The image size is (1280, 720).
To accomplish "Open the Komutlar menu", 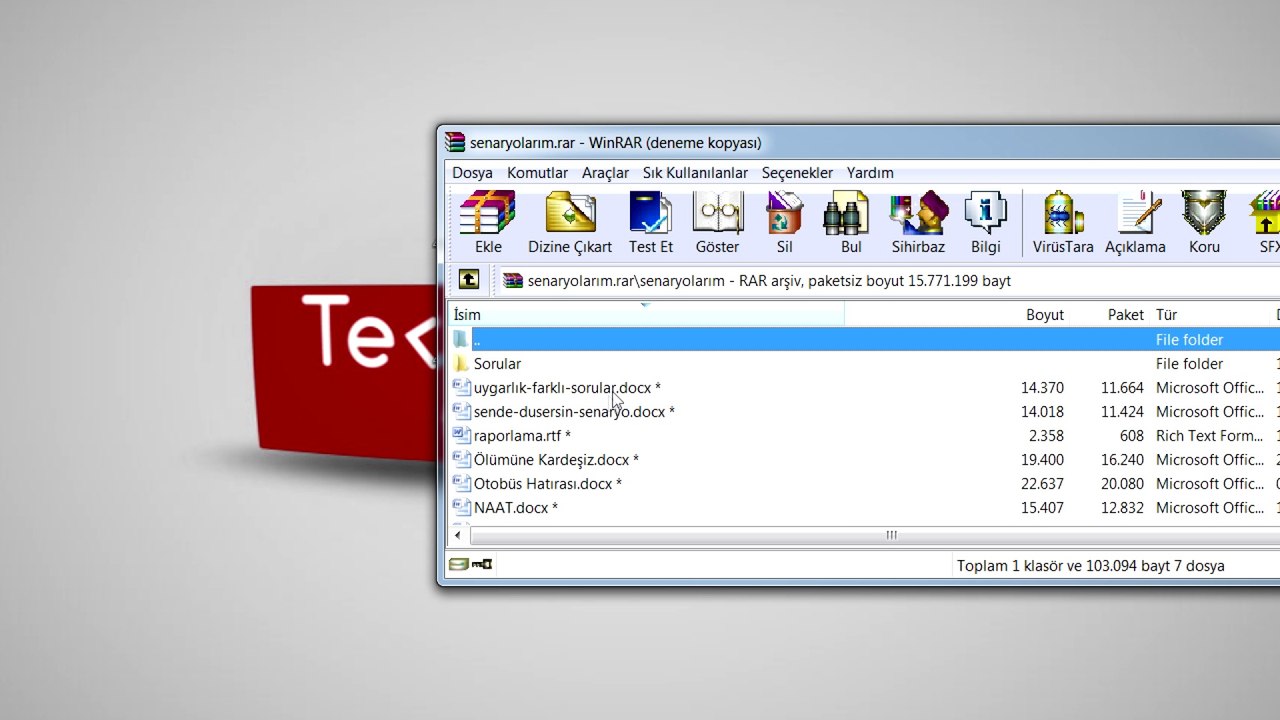I will [x=537, y=173].
